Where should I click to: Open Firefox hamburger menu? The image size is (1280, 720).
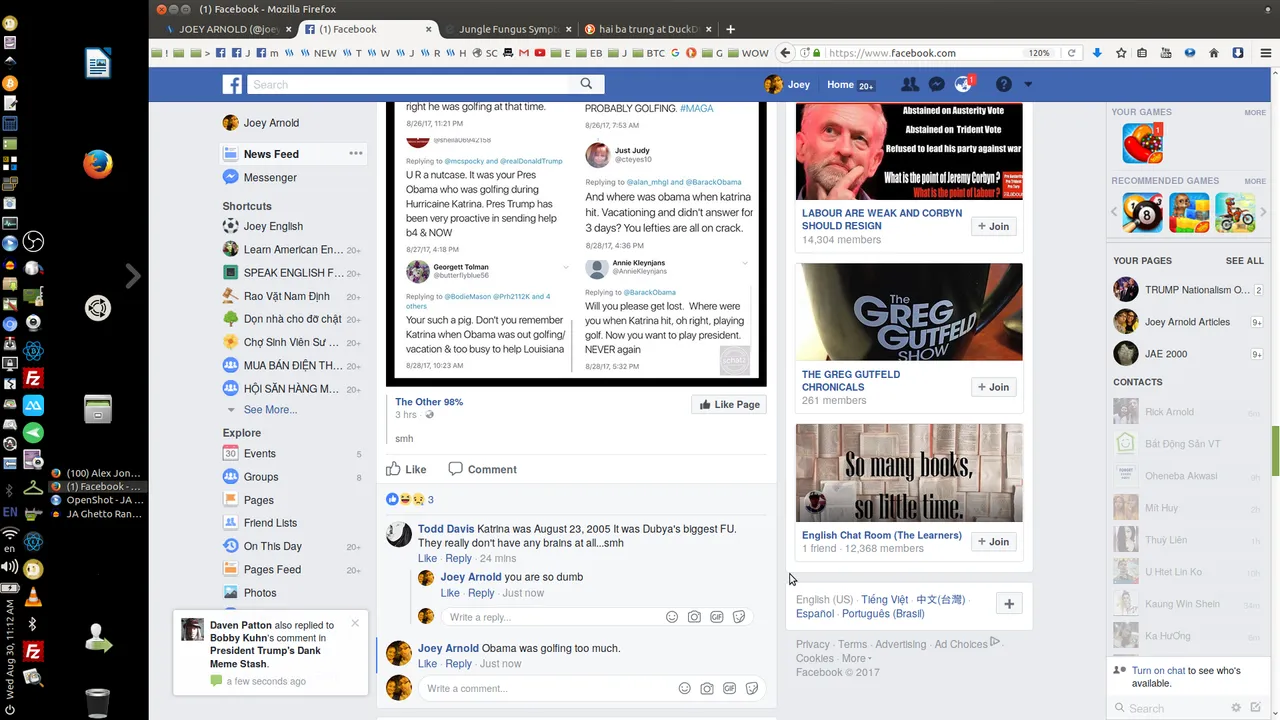tap(1266, 53)
